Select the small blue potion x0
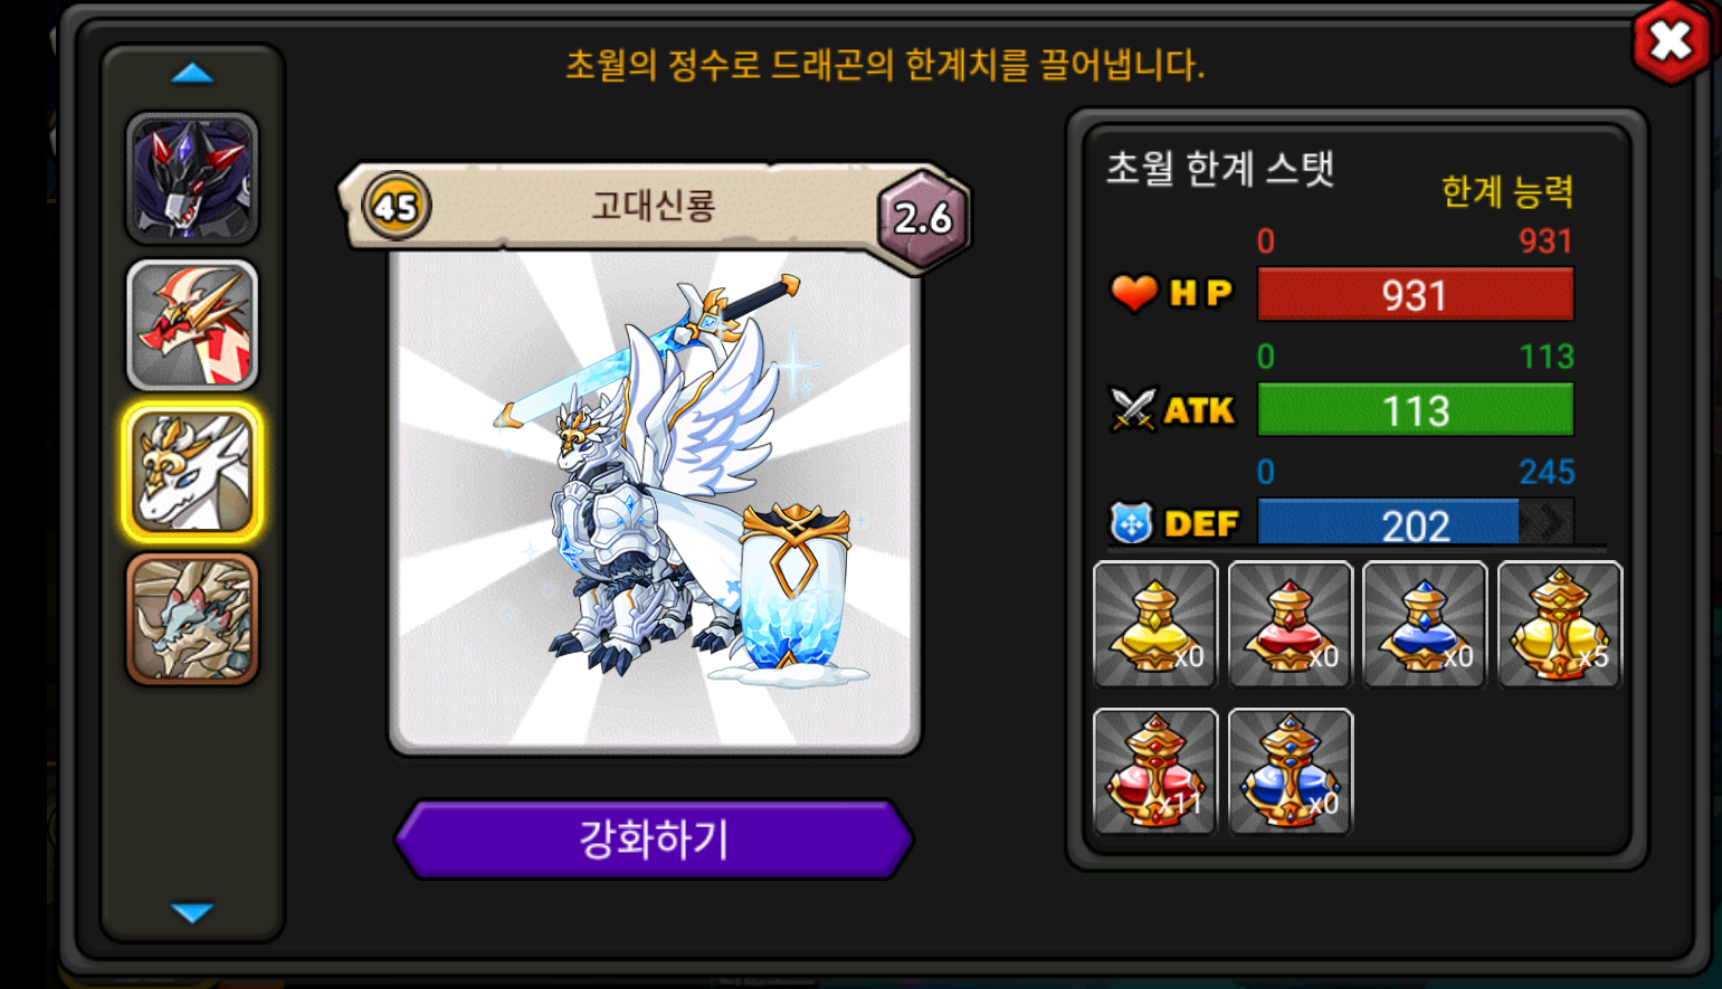Viewport: 1722px width, 989px height. point(1425,624)
